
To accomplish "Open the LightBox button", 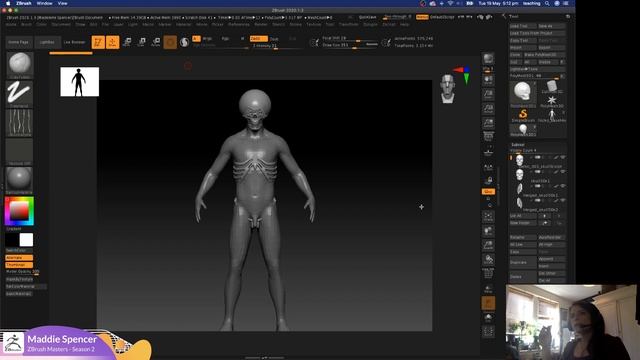I will click(47, 42).
